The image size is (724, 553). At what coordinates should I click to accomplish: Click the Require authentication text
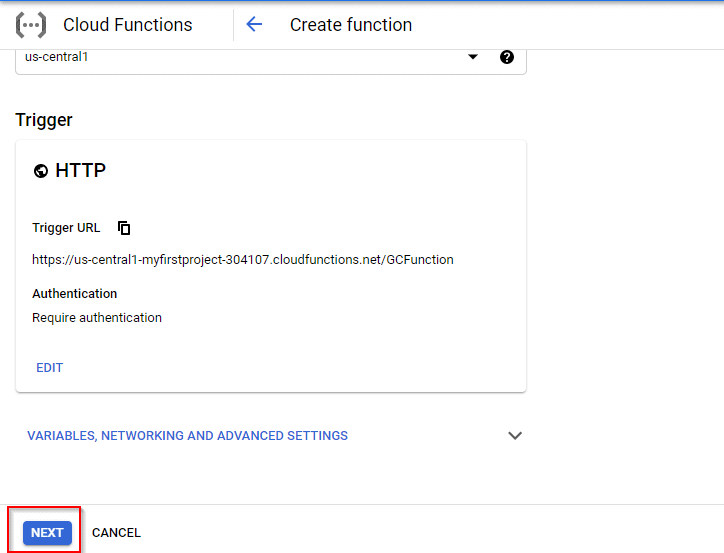(x=97, y=318)
